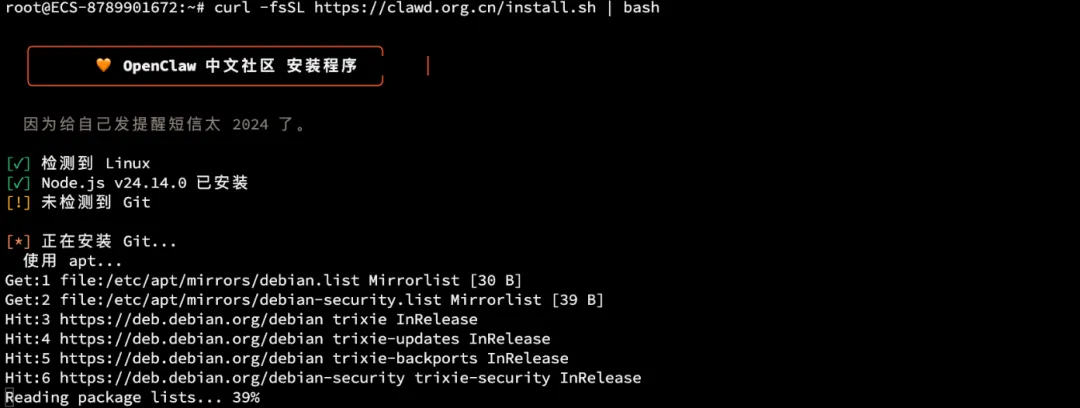This screenshot has height=408, width=1080.
Task: Click green checkmark beside Node.js v24.14.0
Action: (x=19, y=183)
